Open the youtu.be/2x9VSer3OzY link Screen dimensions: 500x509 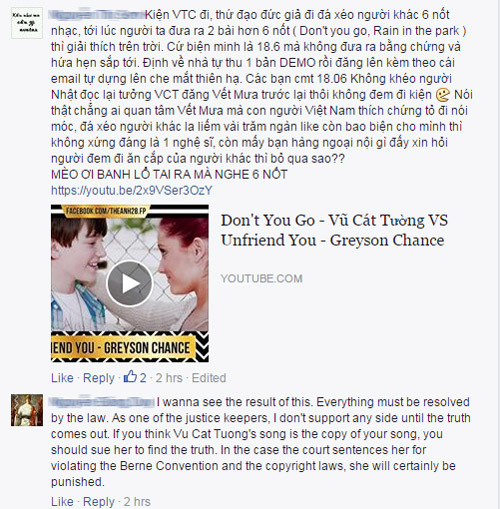click(x=132, y=190)
